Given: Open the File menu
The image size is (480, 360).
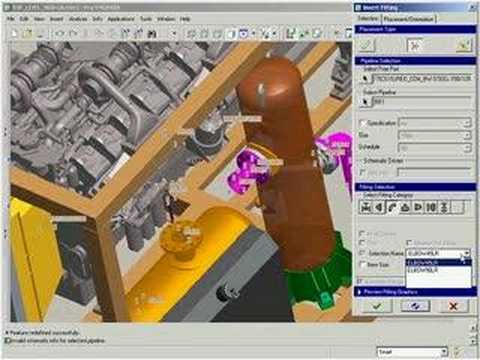Looking at the screenshot, I should point(11,19).
